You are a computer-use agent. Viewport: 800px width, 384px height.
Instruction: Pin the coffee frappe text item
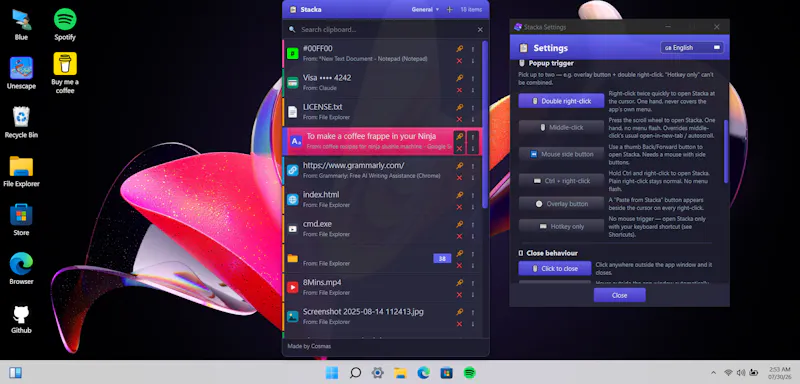[x=459, y=137]
